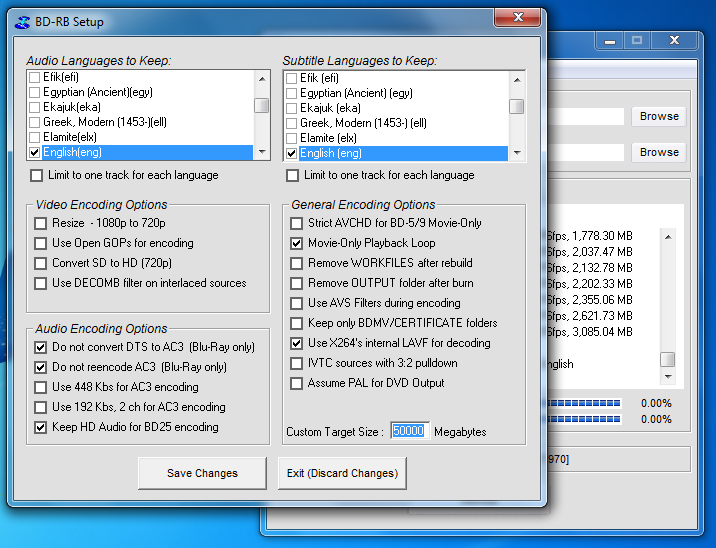Check Greek, Modern in Subtitle Languages list
Screen dimensions: 716x548
pos(291,123)
